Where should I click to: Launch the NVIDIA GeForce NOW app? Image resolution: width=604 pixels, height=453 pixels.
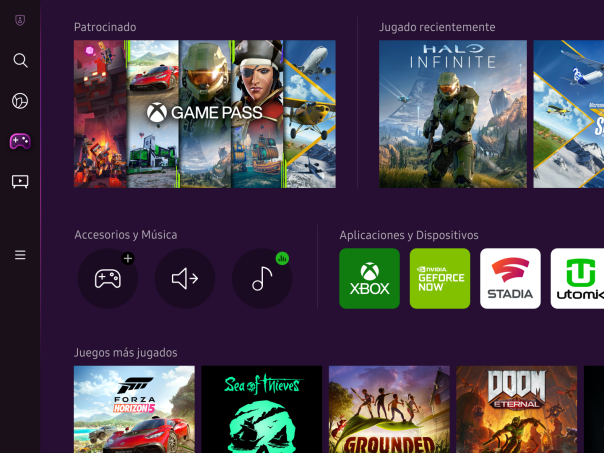click(440, 279)
